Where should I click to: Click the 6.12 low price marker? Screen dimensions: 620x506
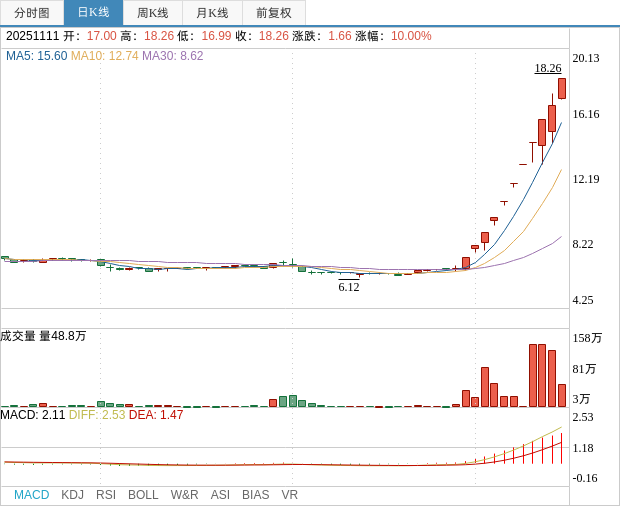349,287
